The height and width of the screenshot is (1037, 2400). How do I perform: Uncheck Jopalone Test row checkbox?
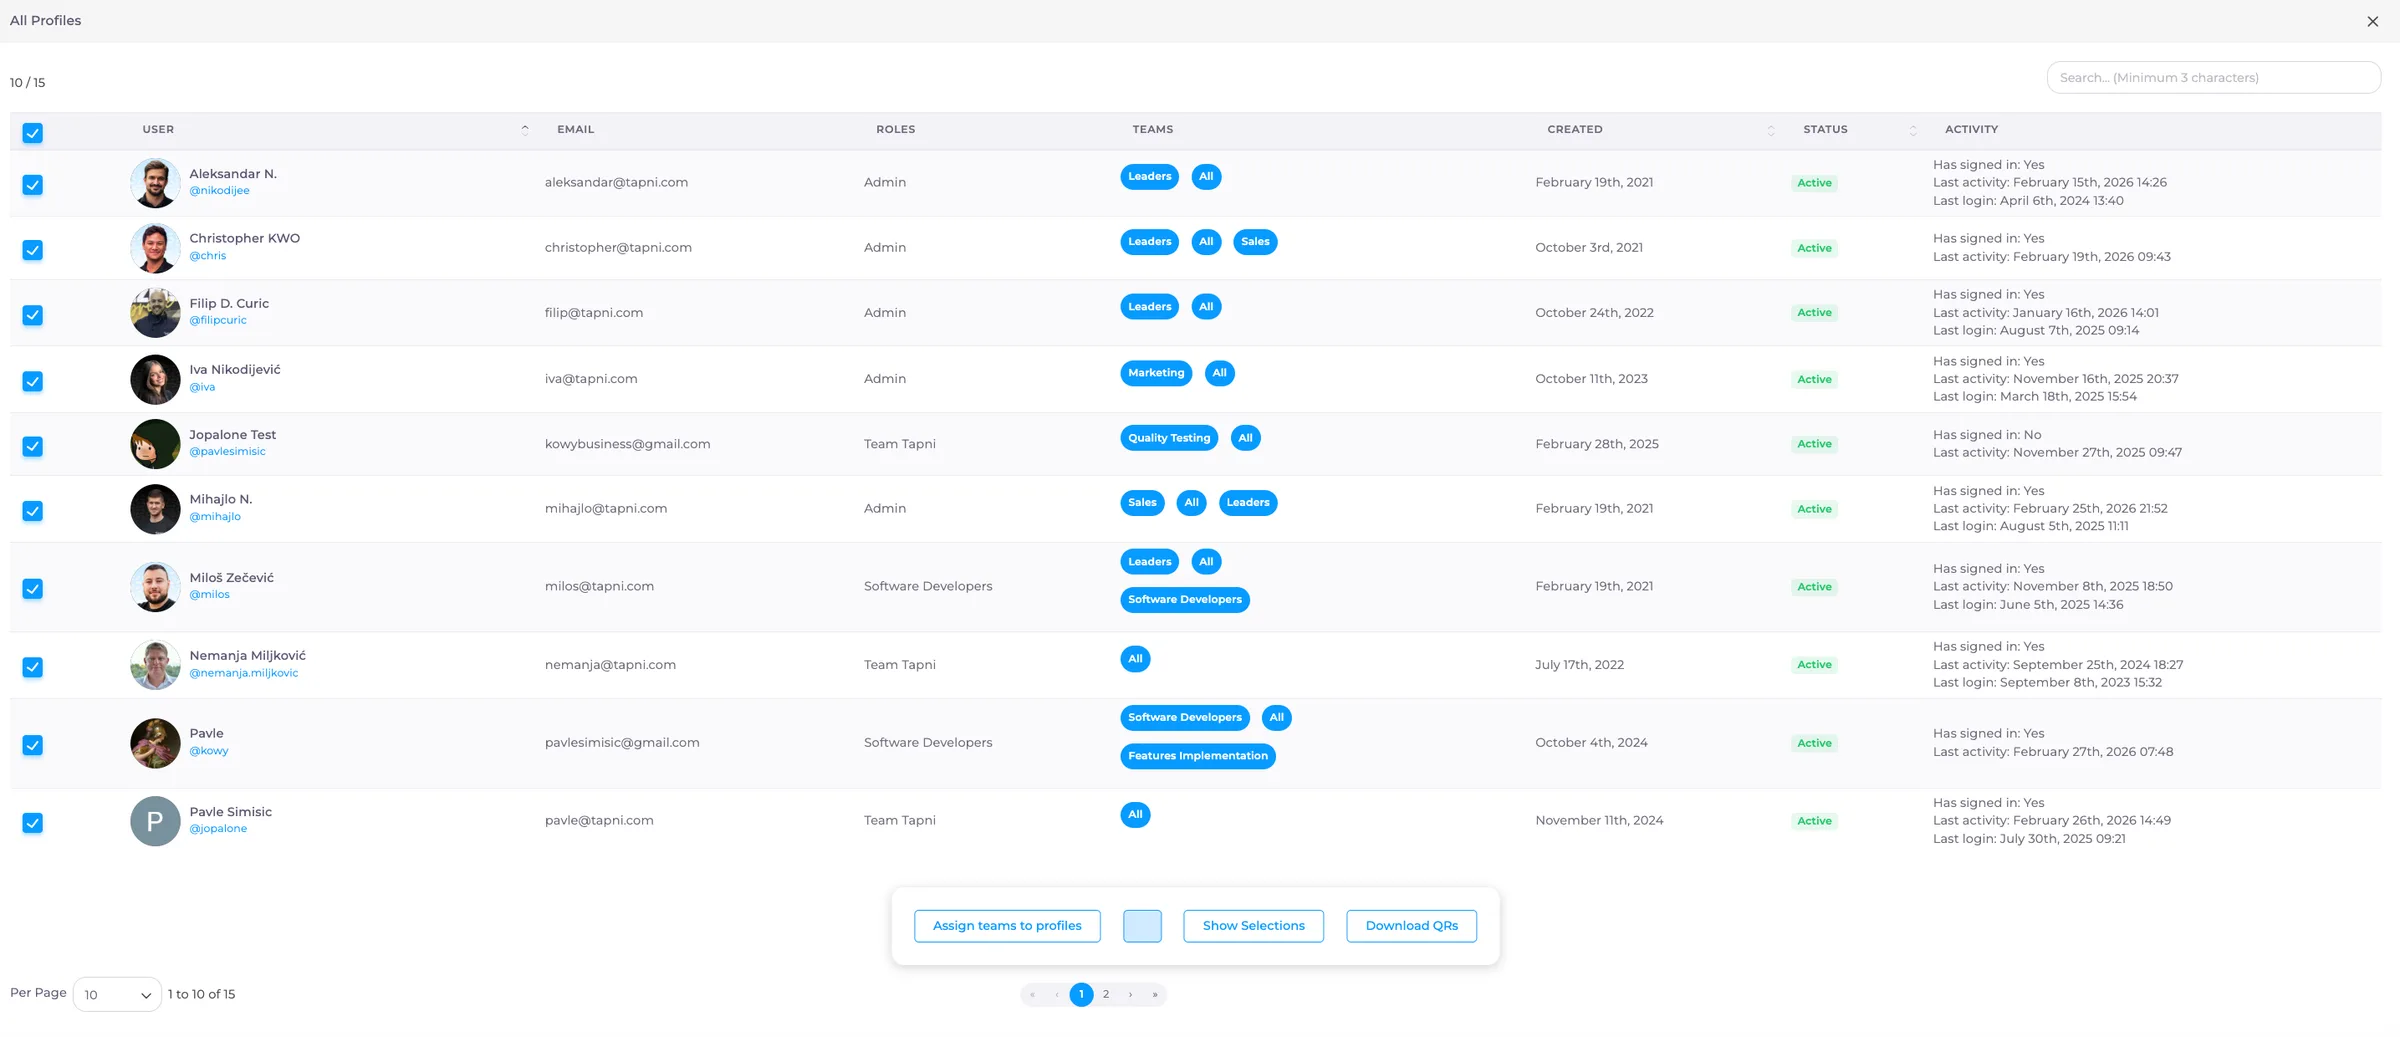(x=33, y=446)
